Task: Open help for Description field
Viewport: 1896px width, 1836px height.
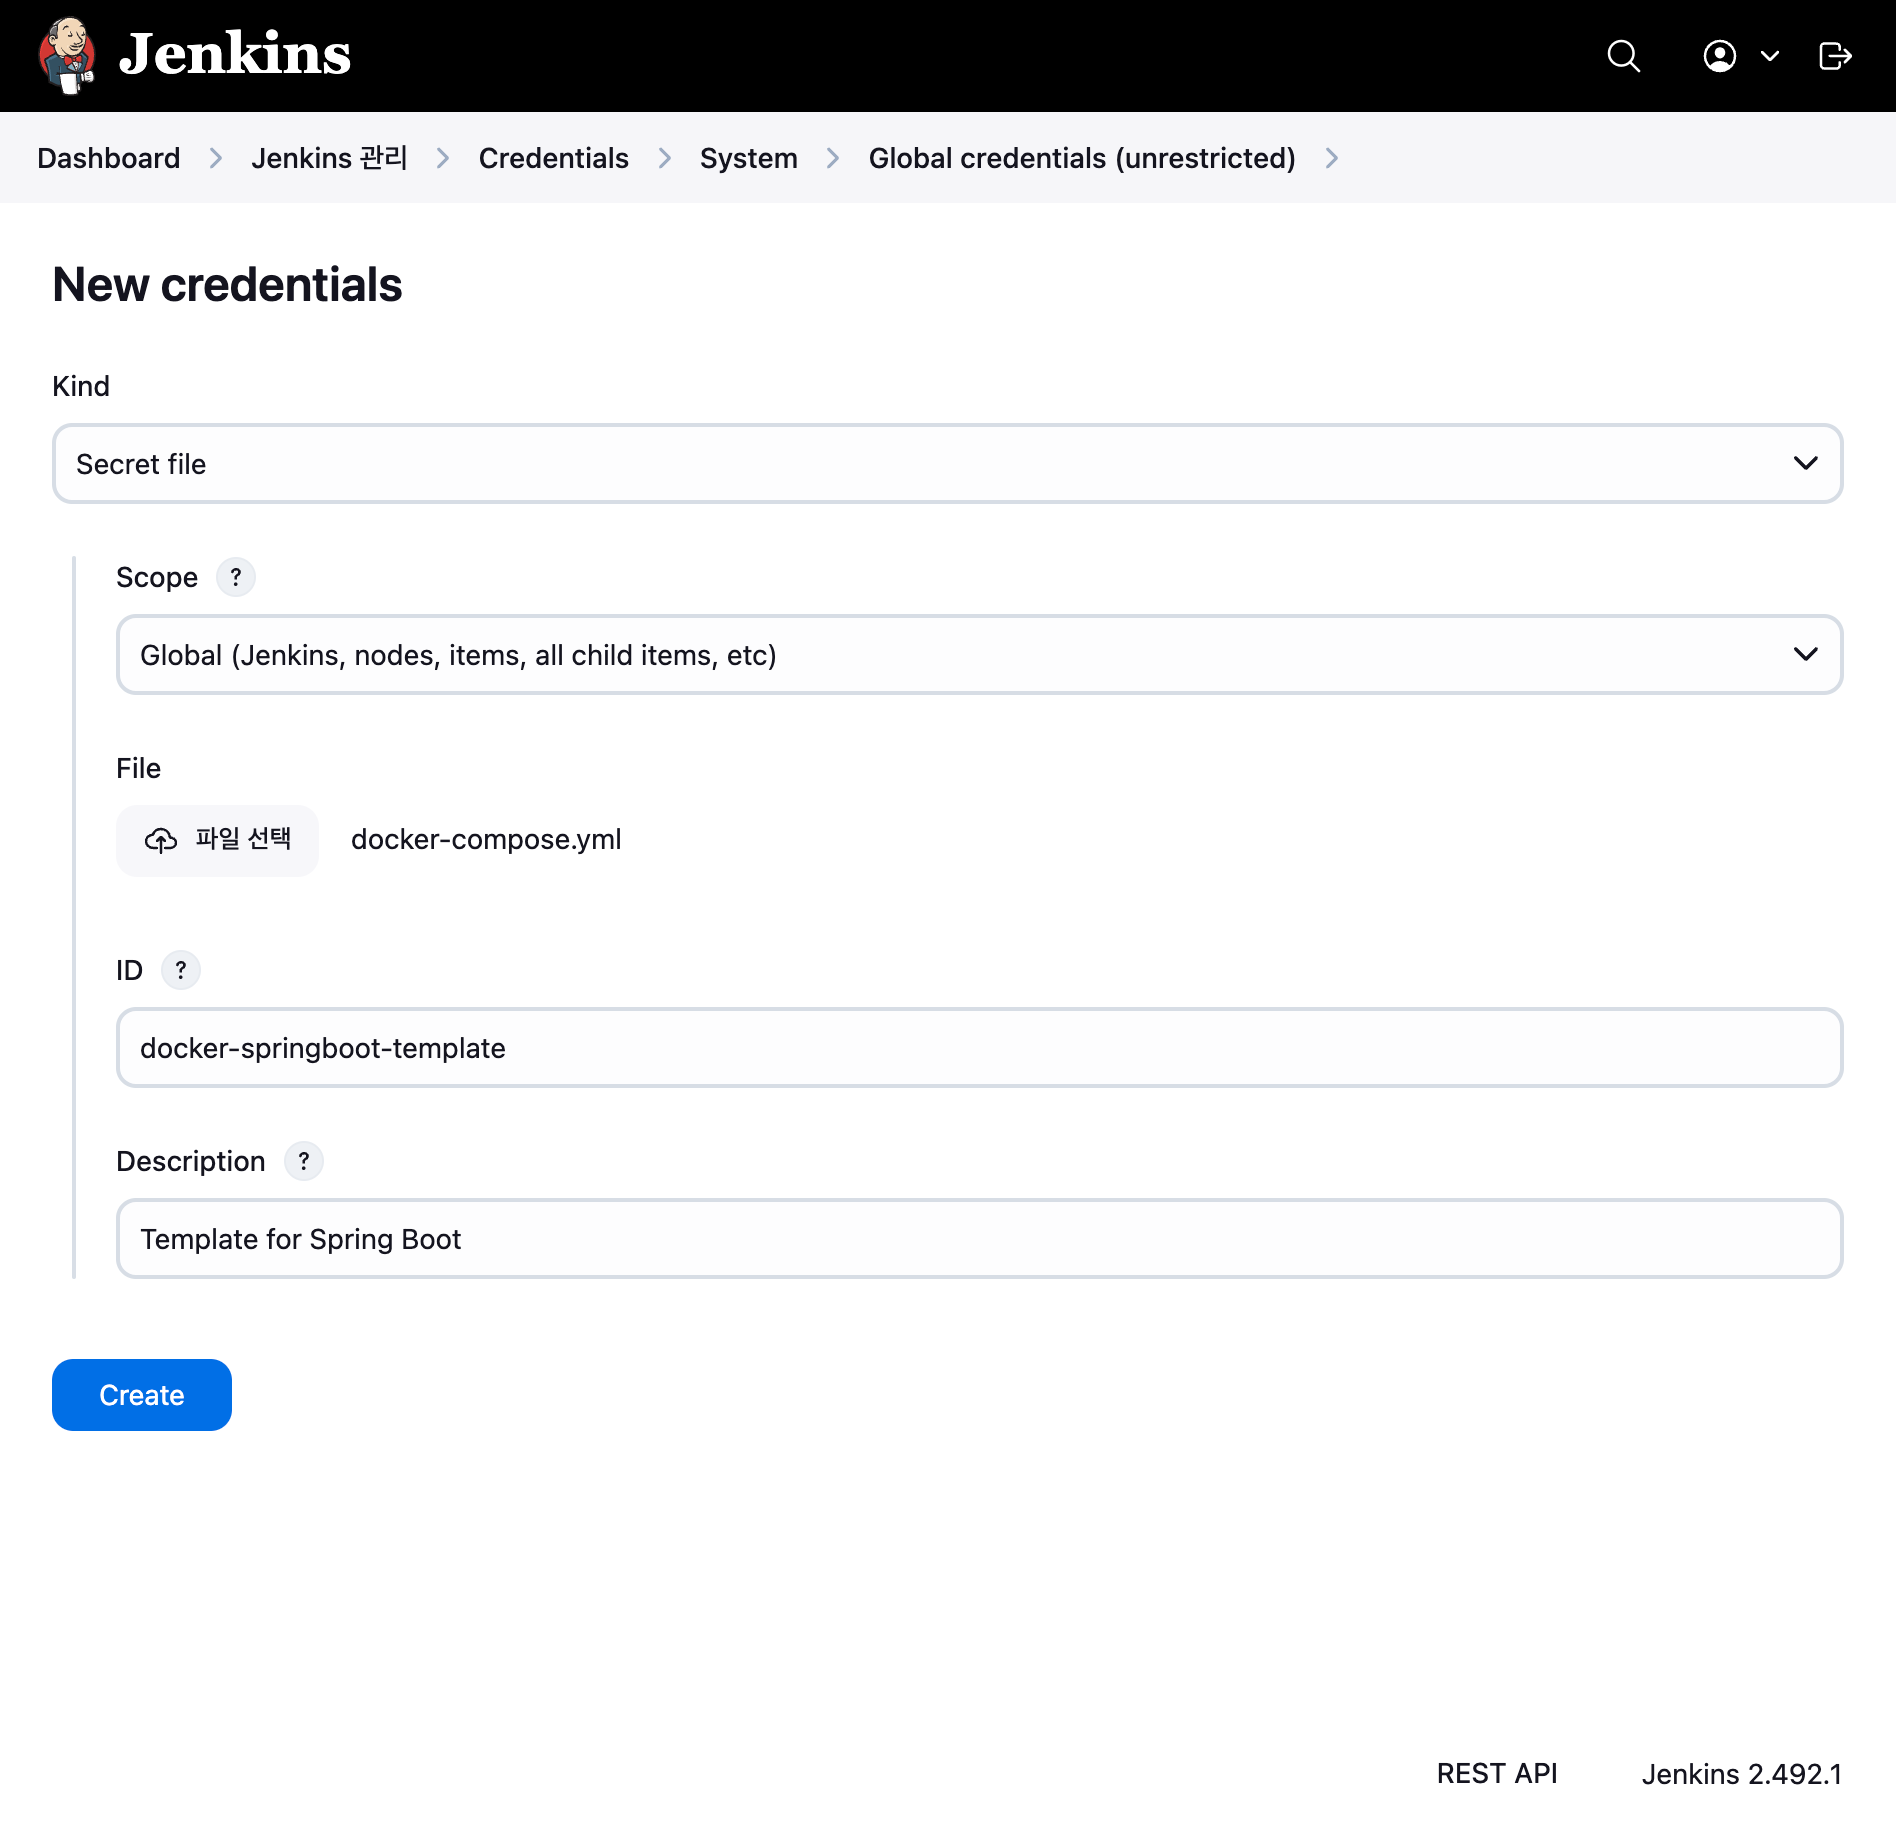Action: click(304, 1161)
